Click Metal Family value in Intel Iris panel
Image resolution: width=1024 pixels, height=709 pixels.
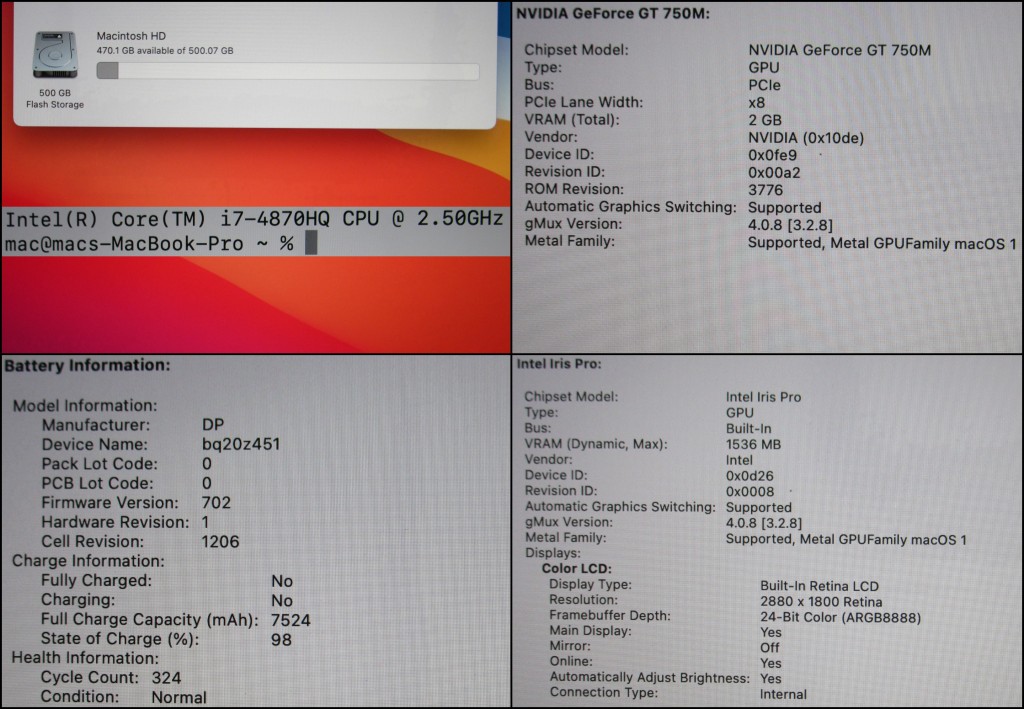pyautogui.click(x=846, y=539)
